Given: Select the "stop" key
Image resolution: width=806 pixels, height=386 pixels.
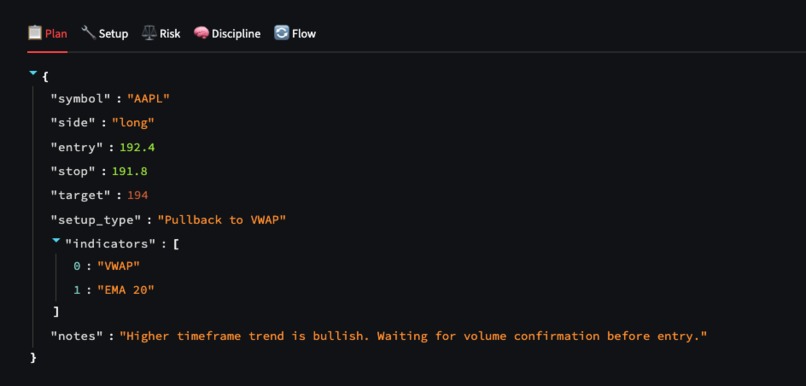Looking at the screenshot, I should pos(72,171).
